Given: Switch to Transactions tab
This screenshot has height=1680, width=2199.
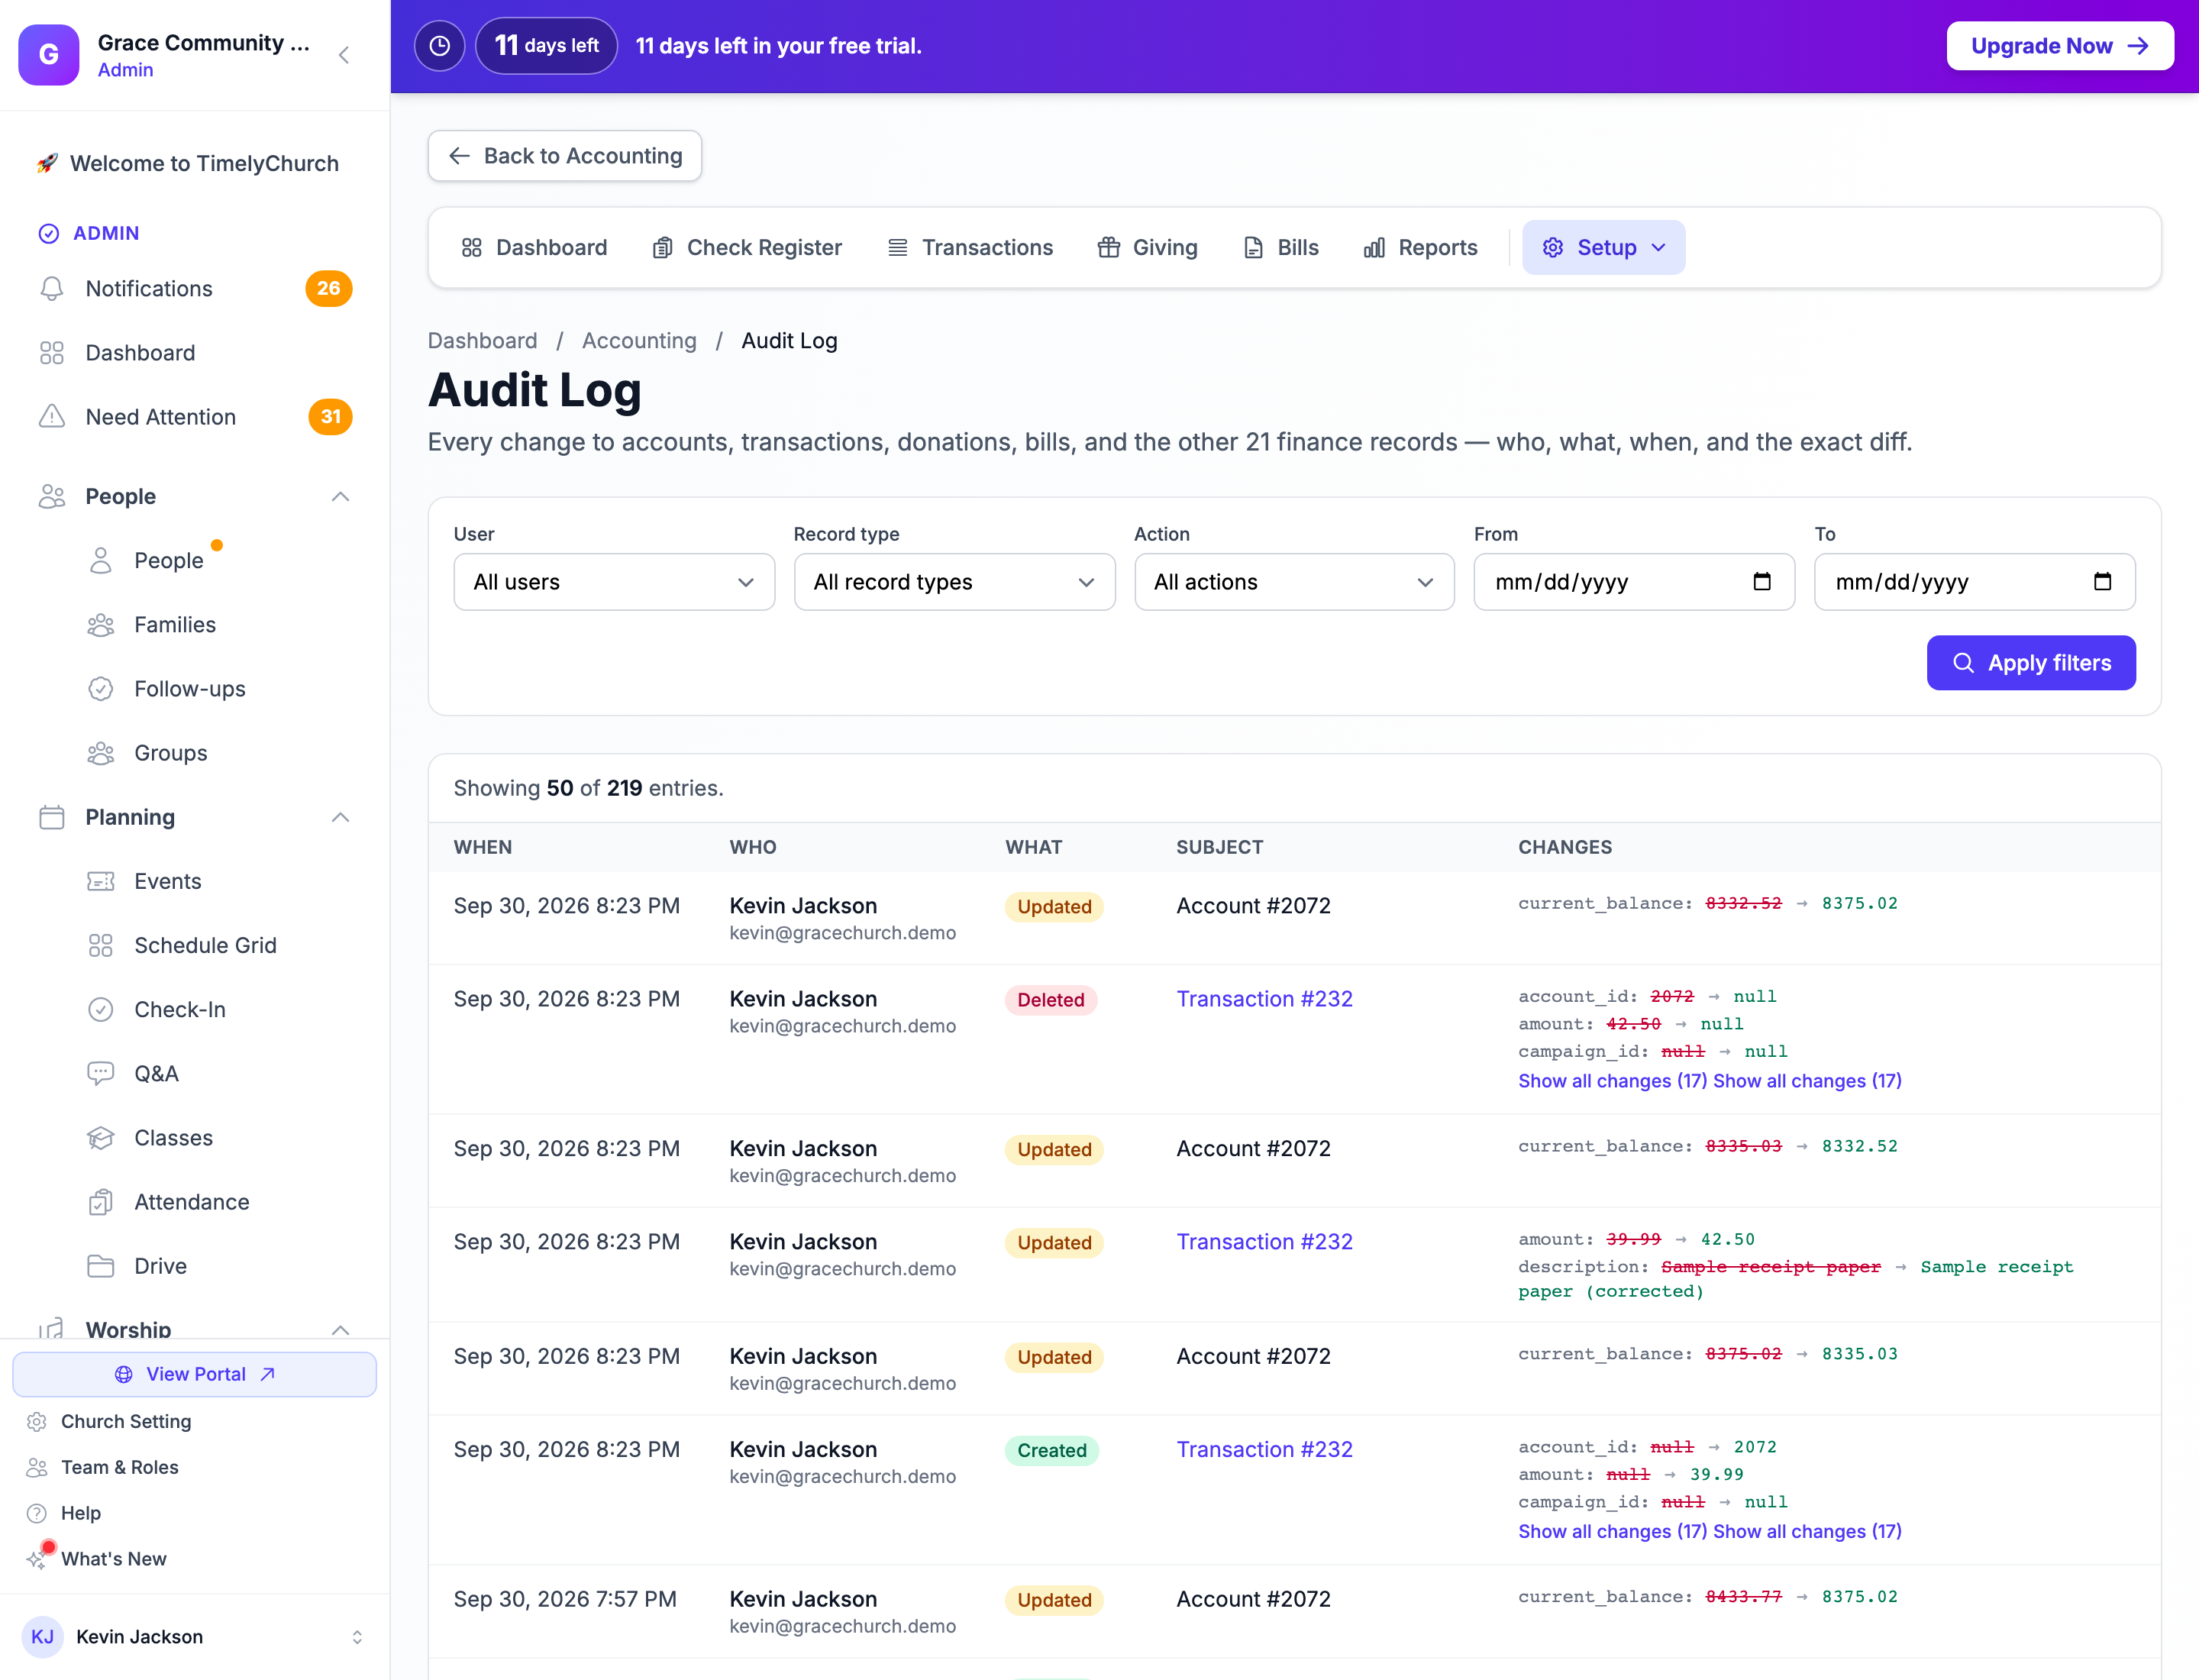Looking at the screenshot, I should pos(970,247).
